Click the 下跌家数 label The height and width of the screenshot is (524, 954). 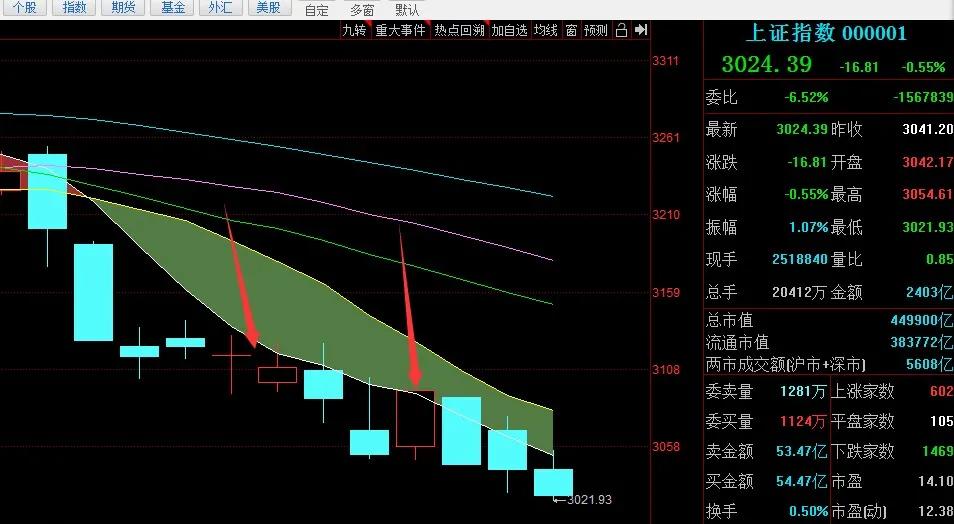[x=863, y=451]
